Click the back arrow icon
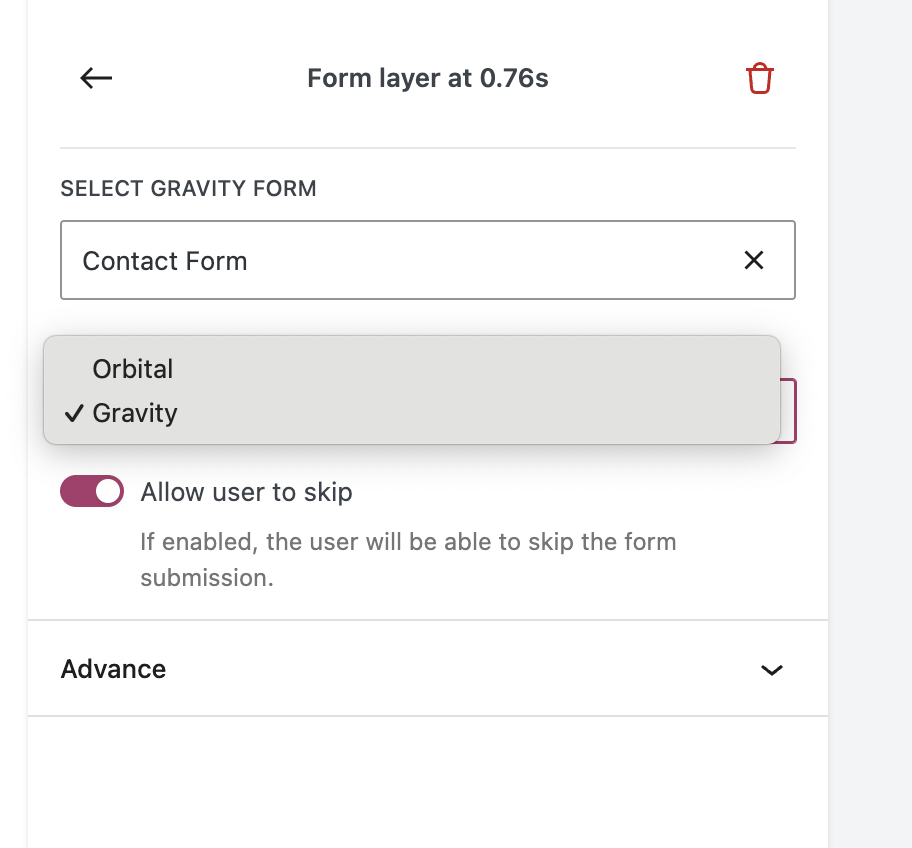The width and height of the screenshot is (912, 848). (x=96, y=78)
